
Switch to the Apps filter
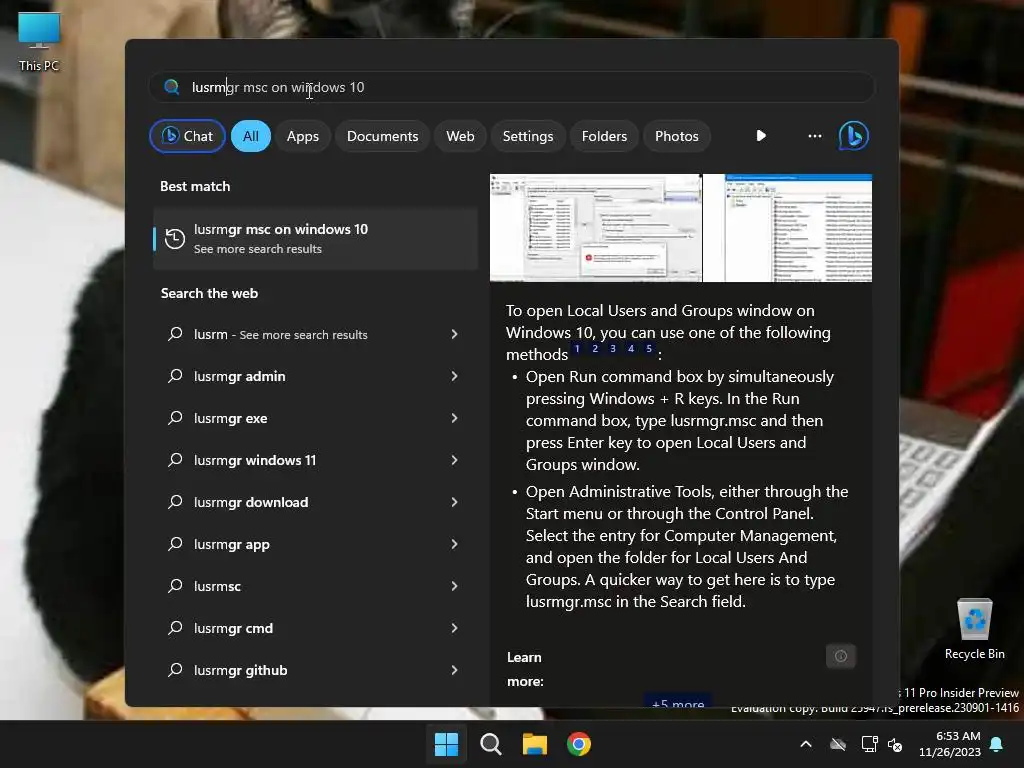tap(302, 136)
